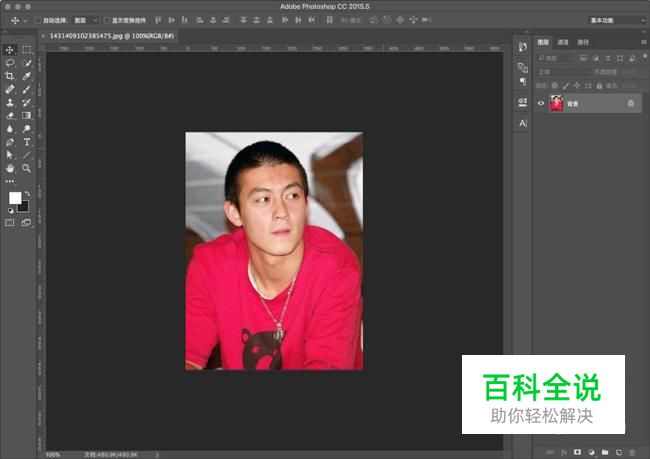This screenshot has height=459, width=650.
Task: Select the Eyedropper tool
Action: pyautogui.click(x=26, y=76)
